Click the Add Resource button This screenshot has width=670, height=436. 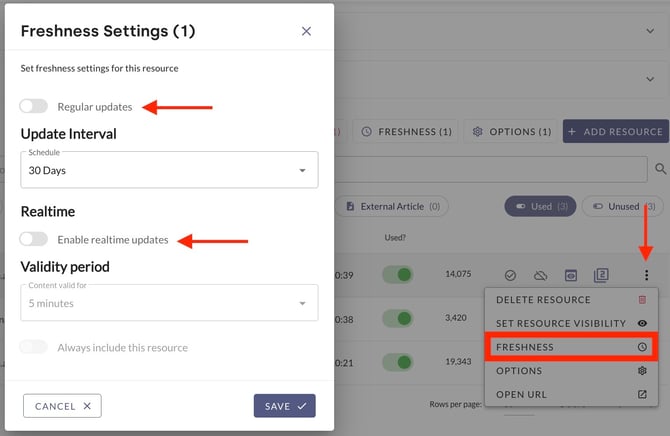[615, 131]
